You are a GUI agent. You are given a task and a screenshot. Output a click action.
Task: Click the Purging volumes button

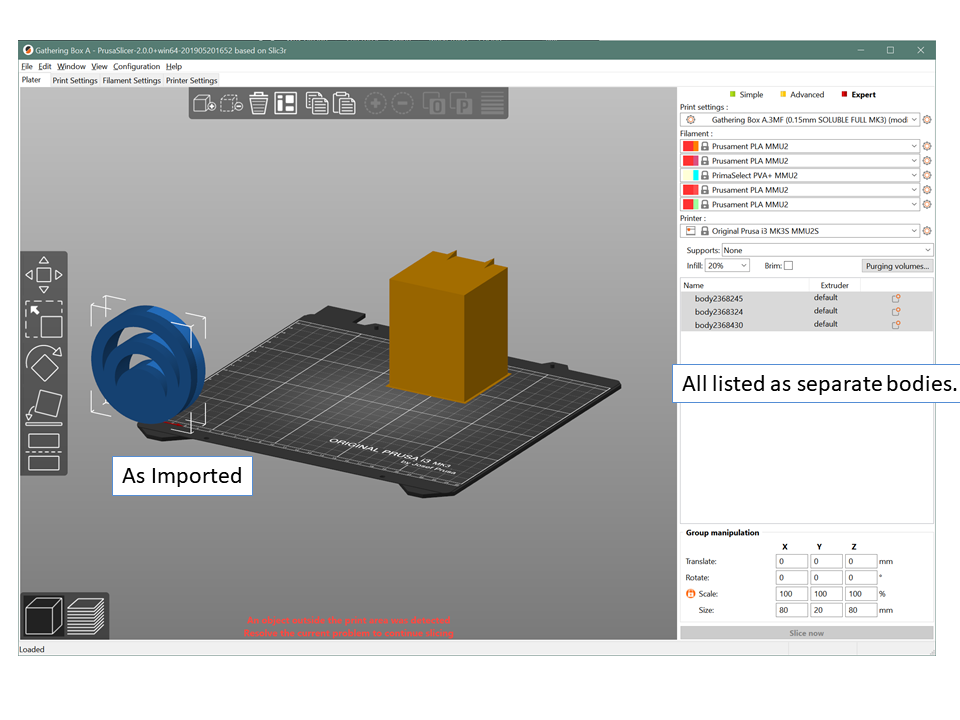tap(897, 266)
